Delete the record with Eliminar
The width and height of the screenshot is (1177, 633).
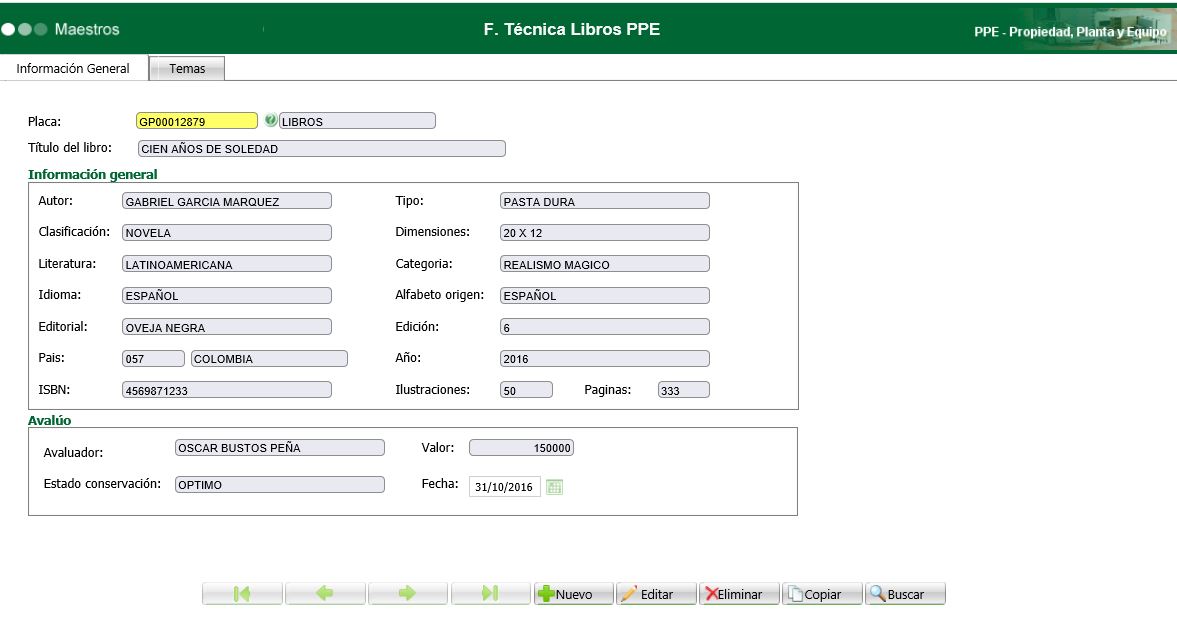739,594
